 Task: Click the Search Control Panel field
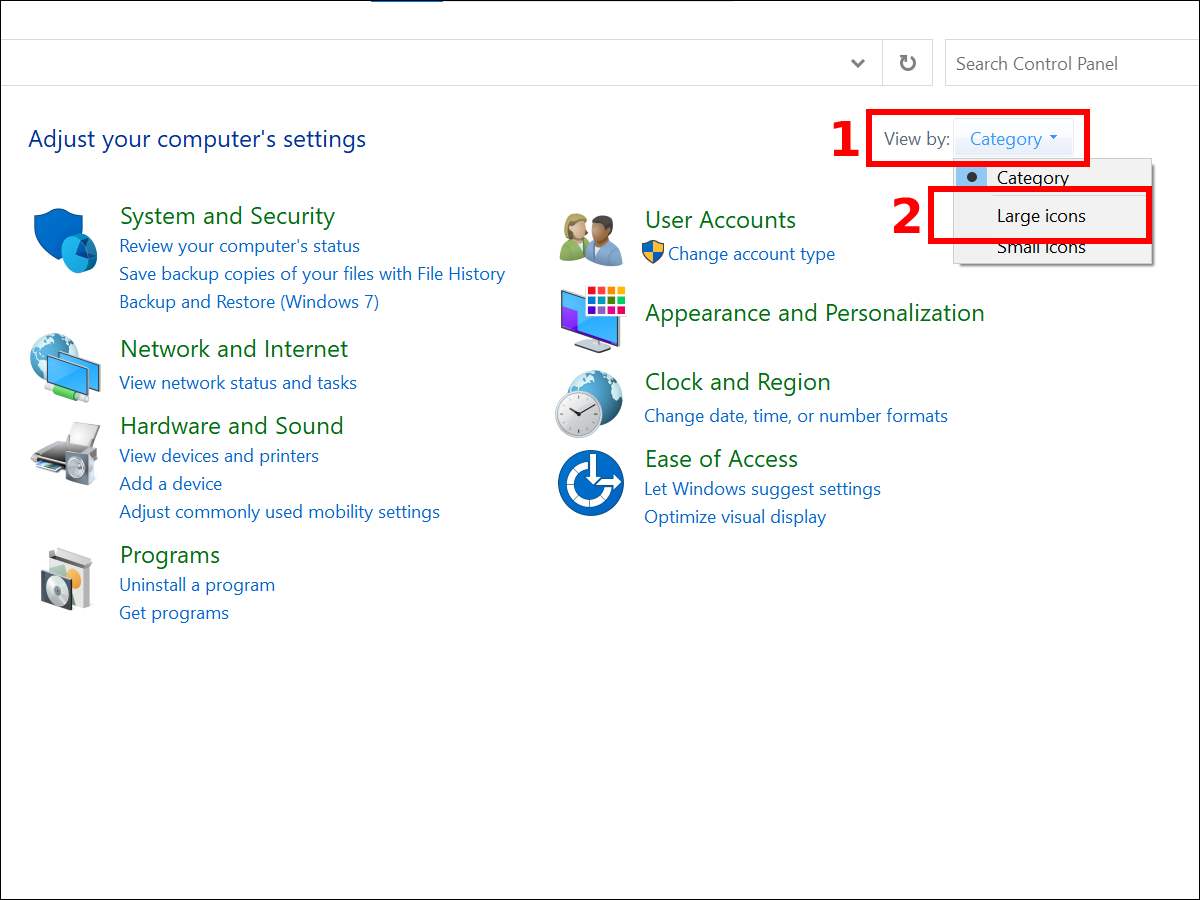coord(1070,64)
